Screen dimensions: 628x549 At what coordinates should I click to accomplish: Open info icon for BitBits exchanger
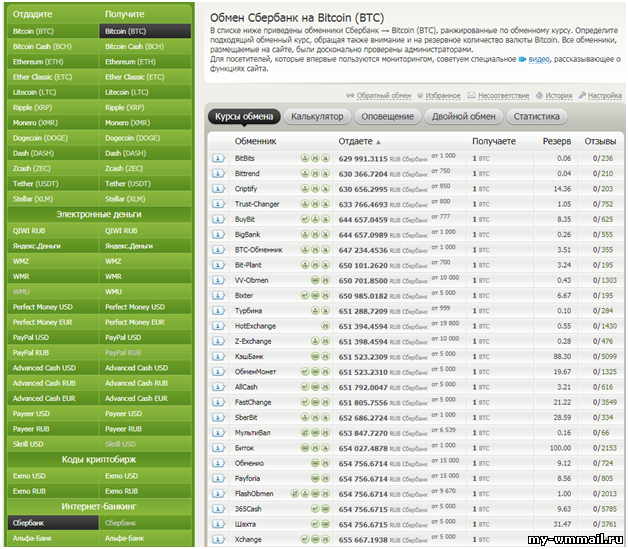[218, 158]
